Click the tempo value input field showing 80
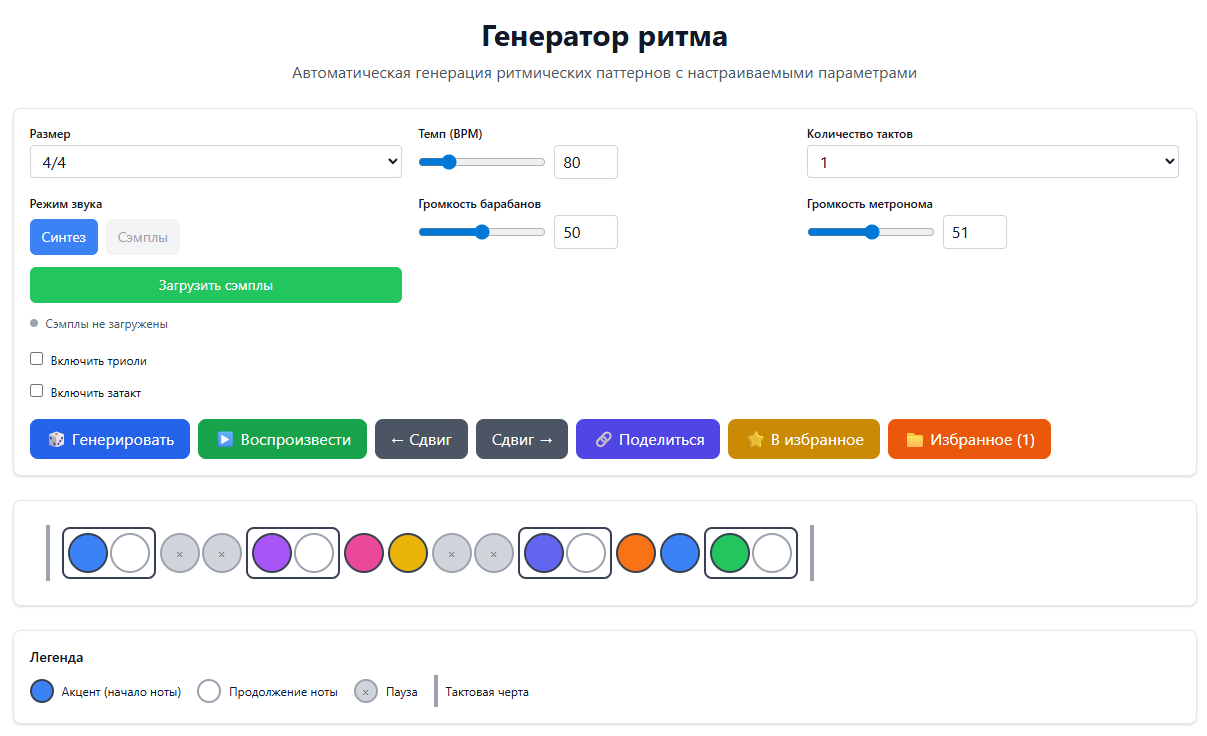 coord(585,161)
